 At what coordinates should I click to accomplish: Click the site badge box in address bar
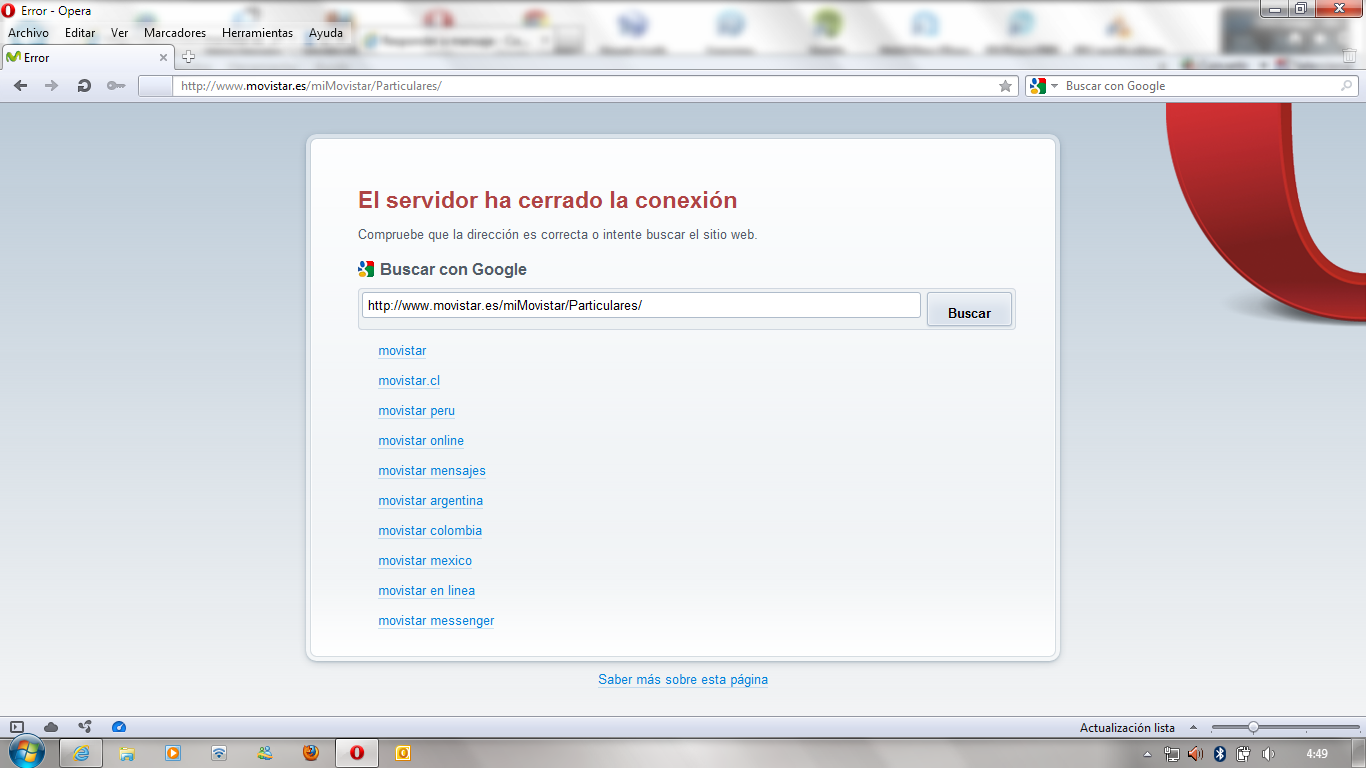(155, 86)
